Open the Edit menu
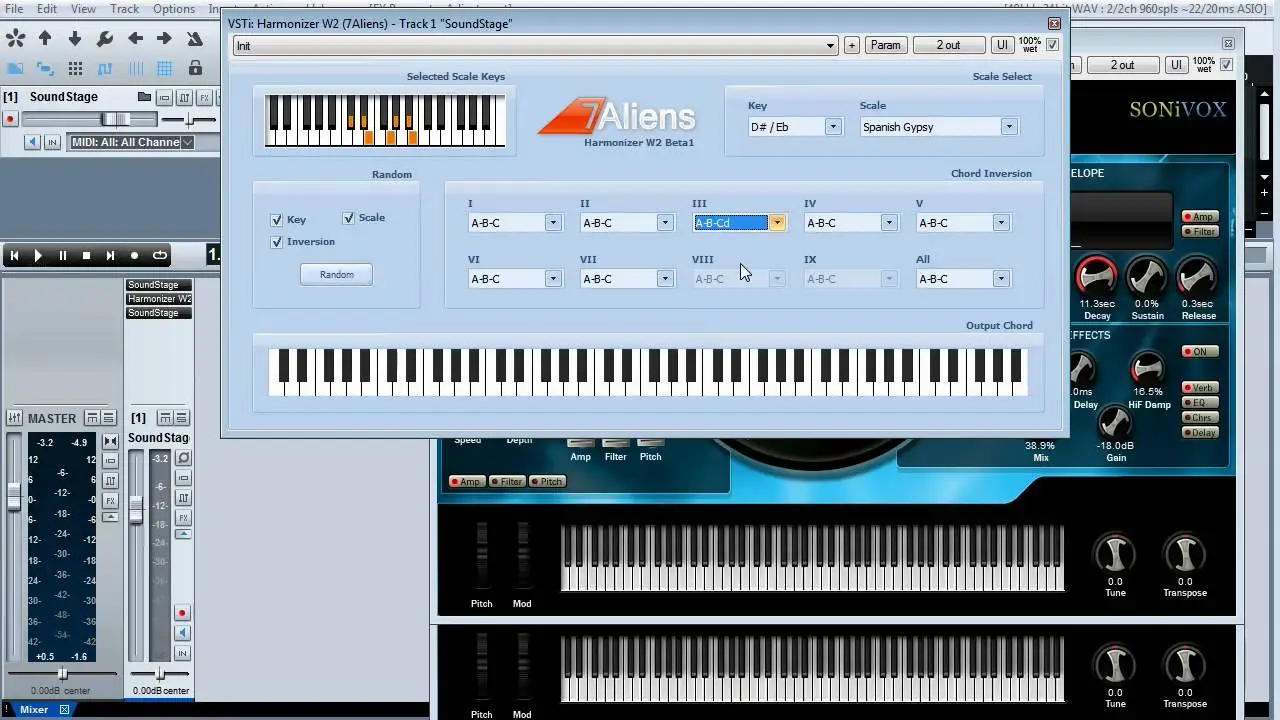Viewport: 1280px width, 720px height. (x=47, y=9)
